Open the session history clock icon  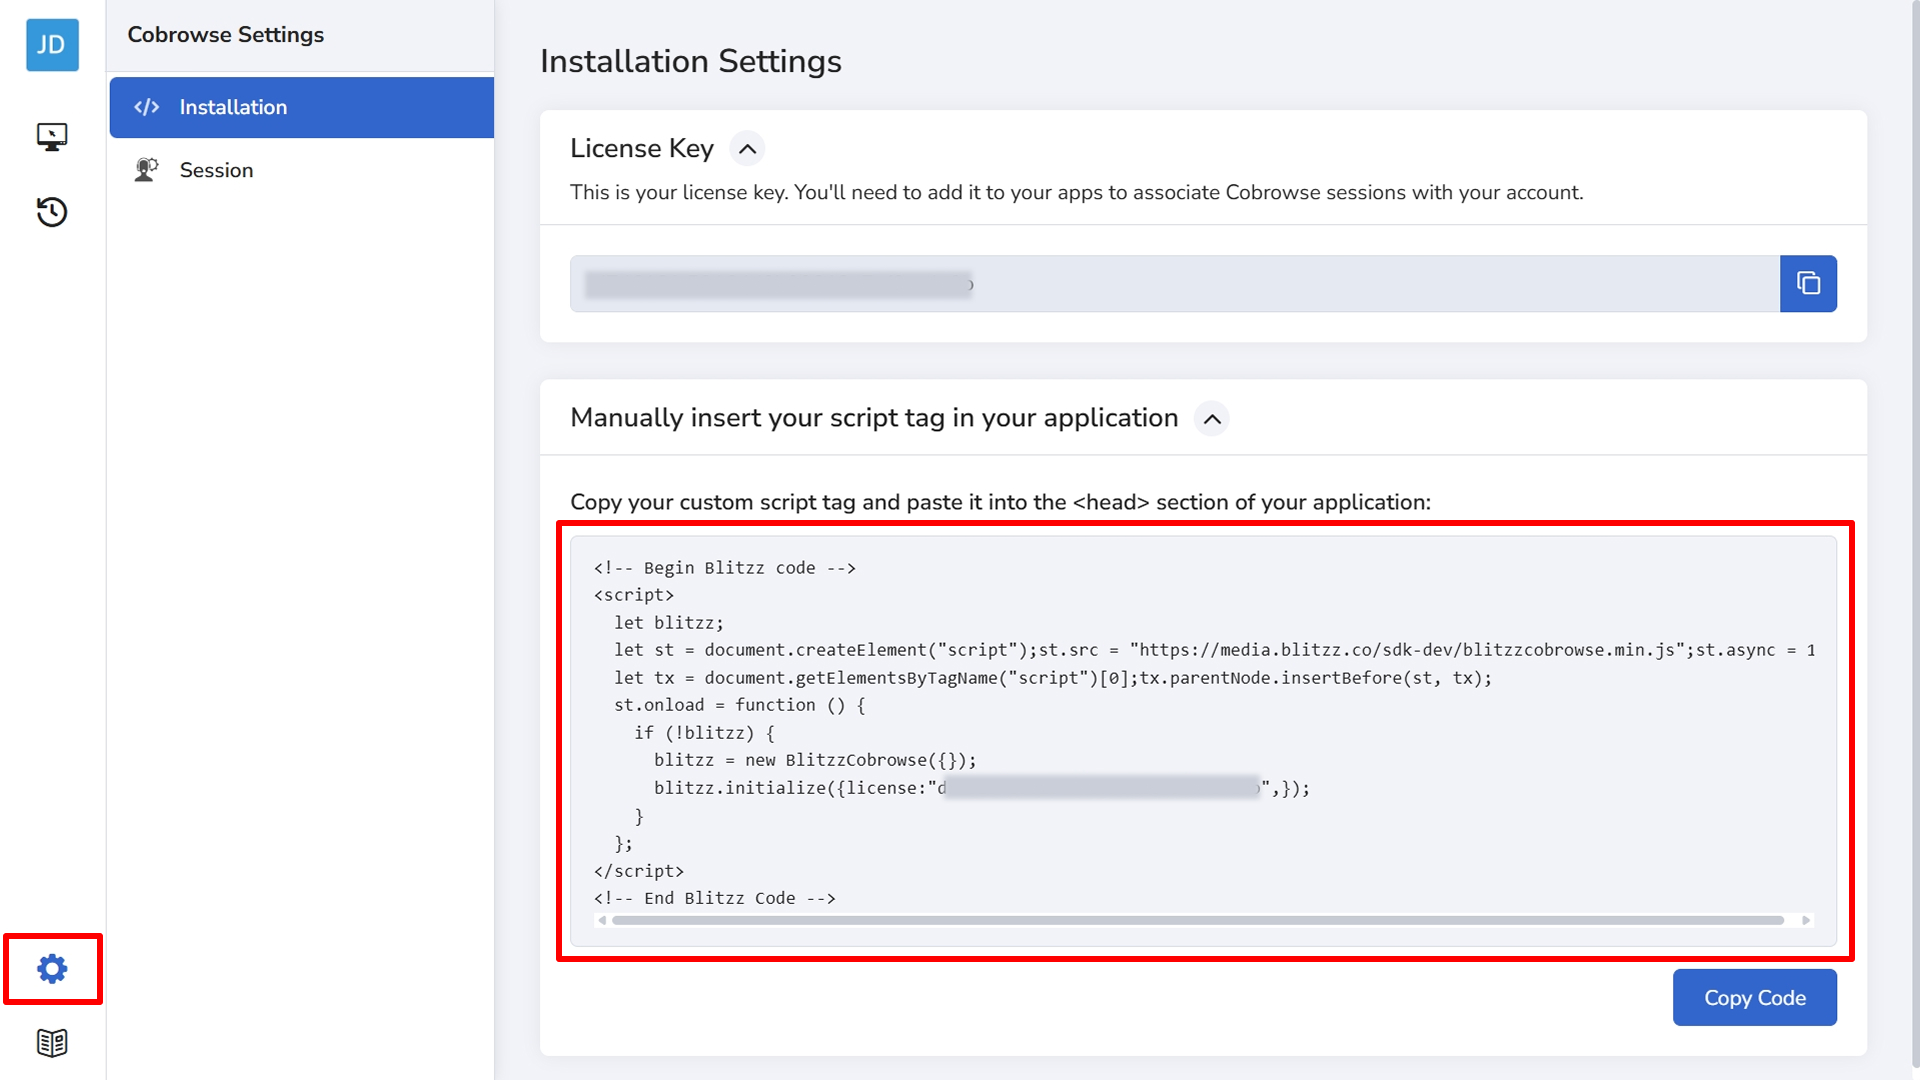click(52, 212)
